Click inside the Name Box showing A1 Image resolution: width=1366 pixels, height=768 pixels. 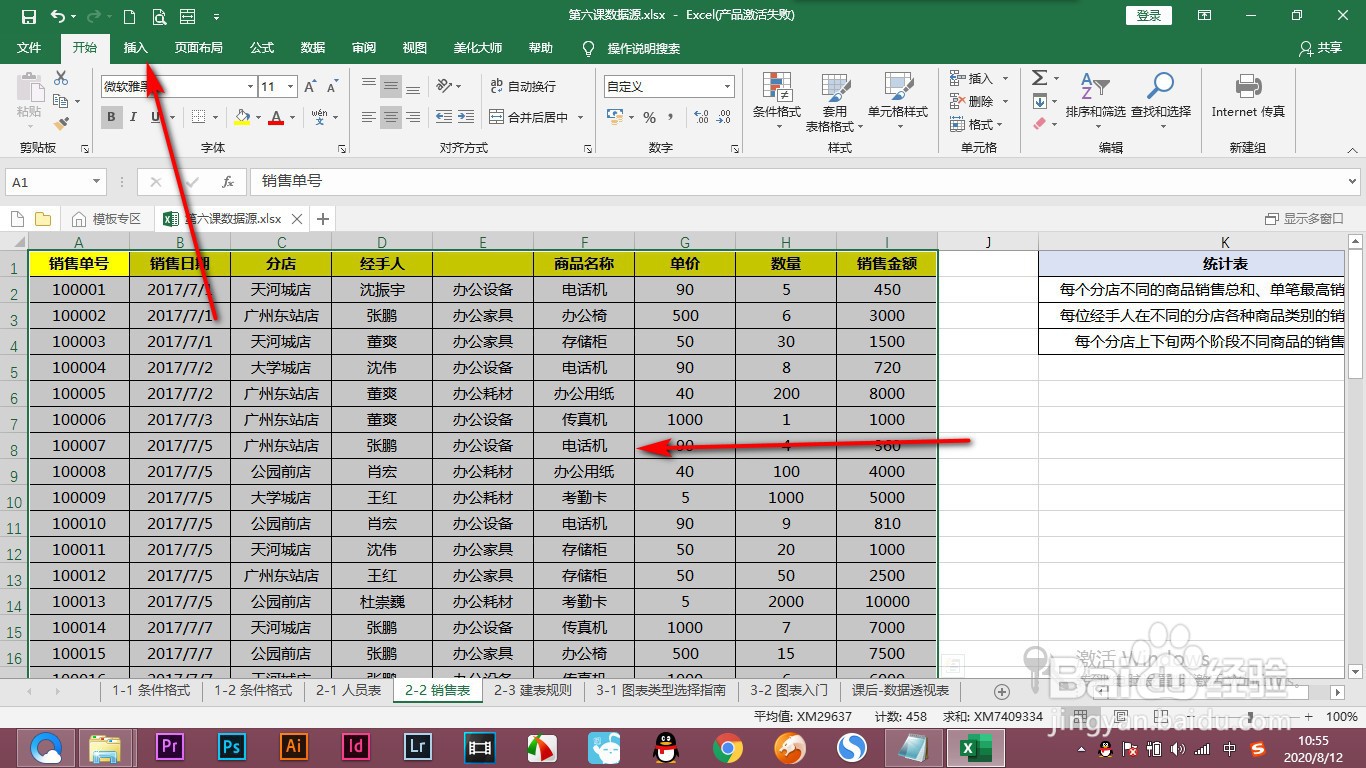[x=47, y=181]
